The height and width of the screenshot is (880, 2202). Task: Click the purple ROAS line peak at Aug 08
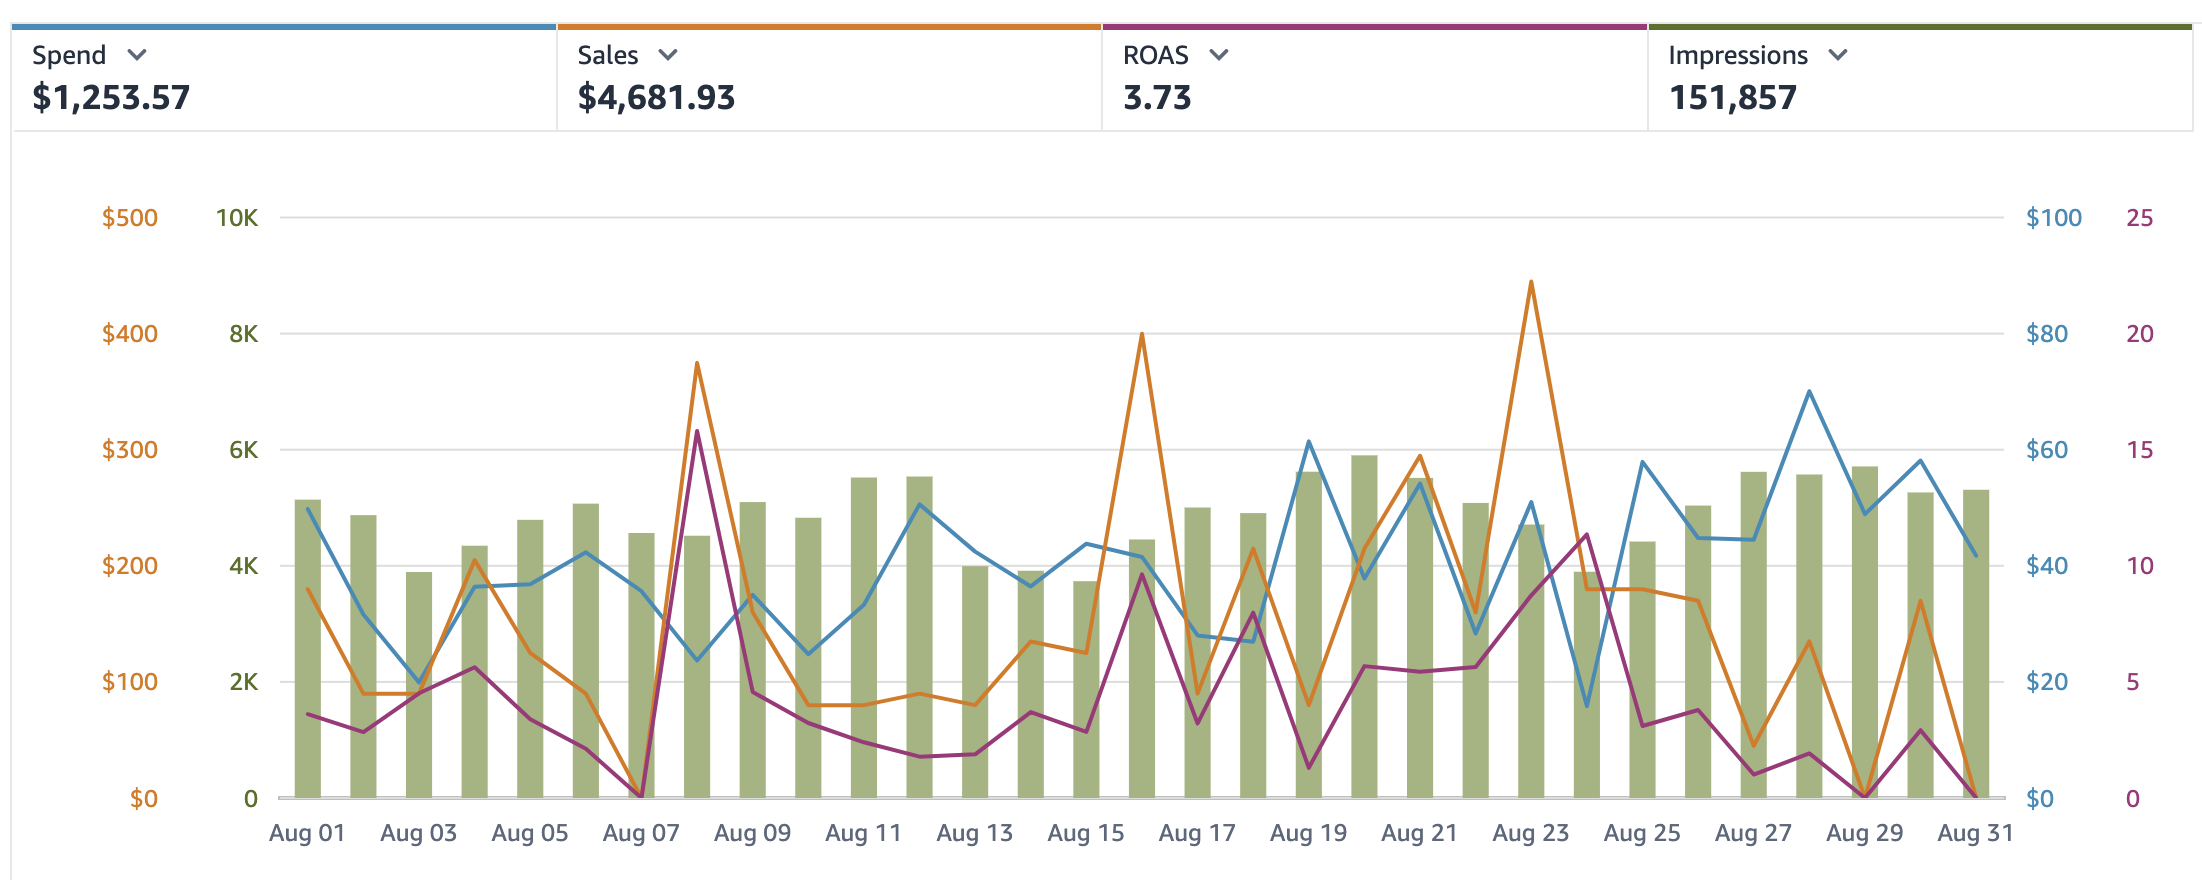pyautogui.click(x=697, y=432)
